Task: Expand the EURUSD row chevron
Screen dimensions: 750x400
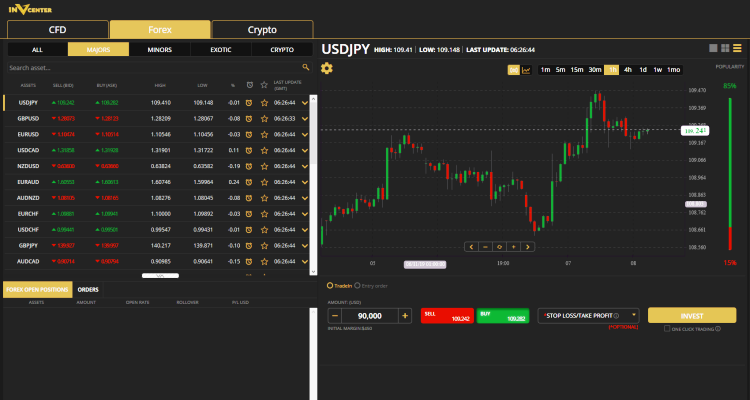Action: pos(305,134)
